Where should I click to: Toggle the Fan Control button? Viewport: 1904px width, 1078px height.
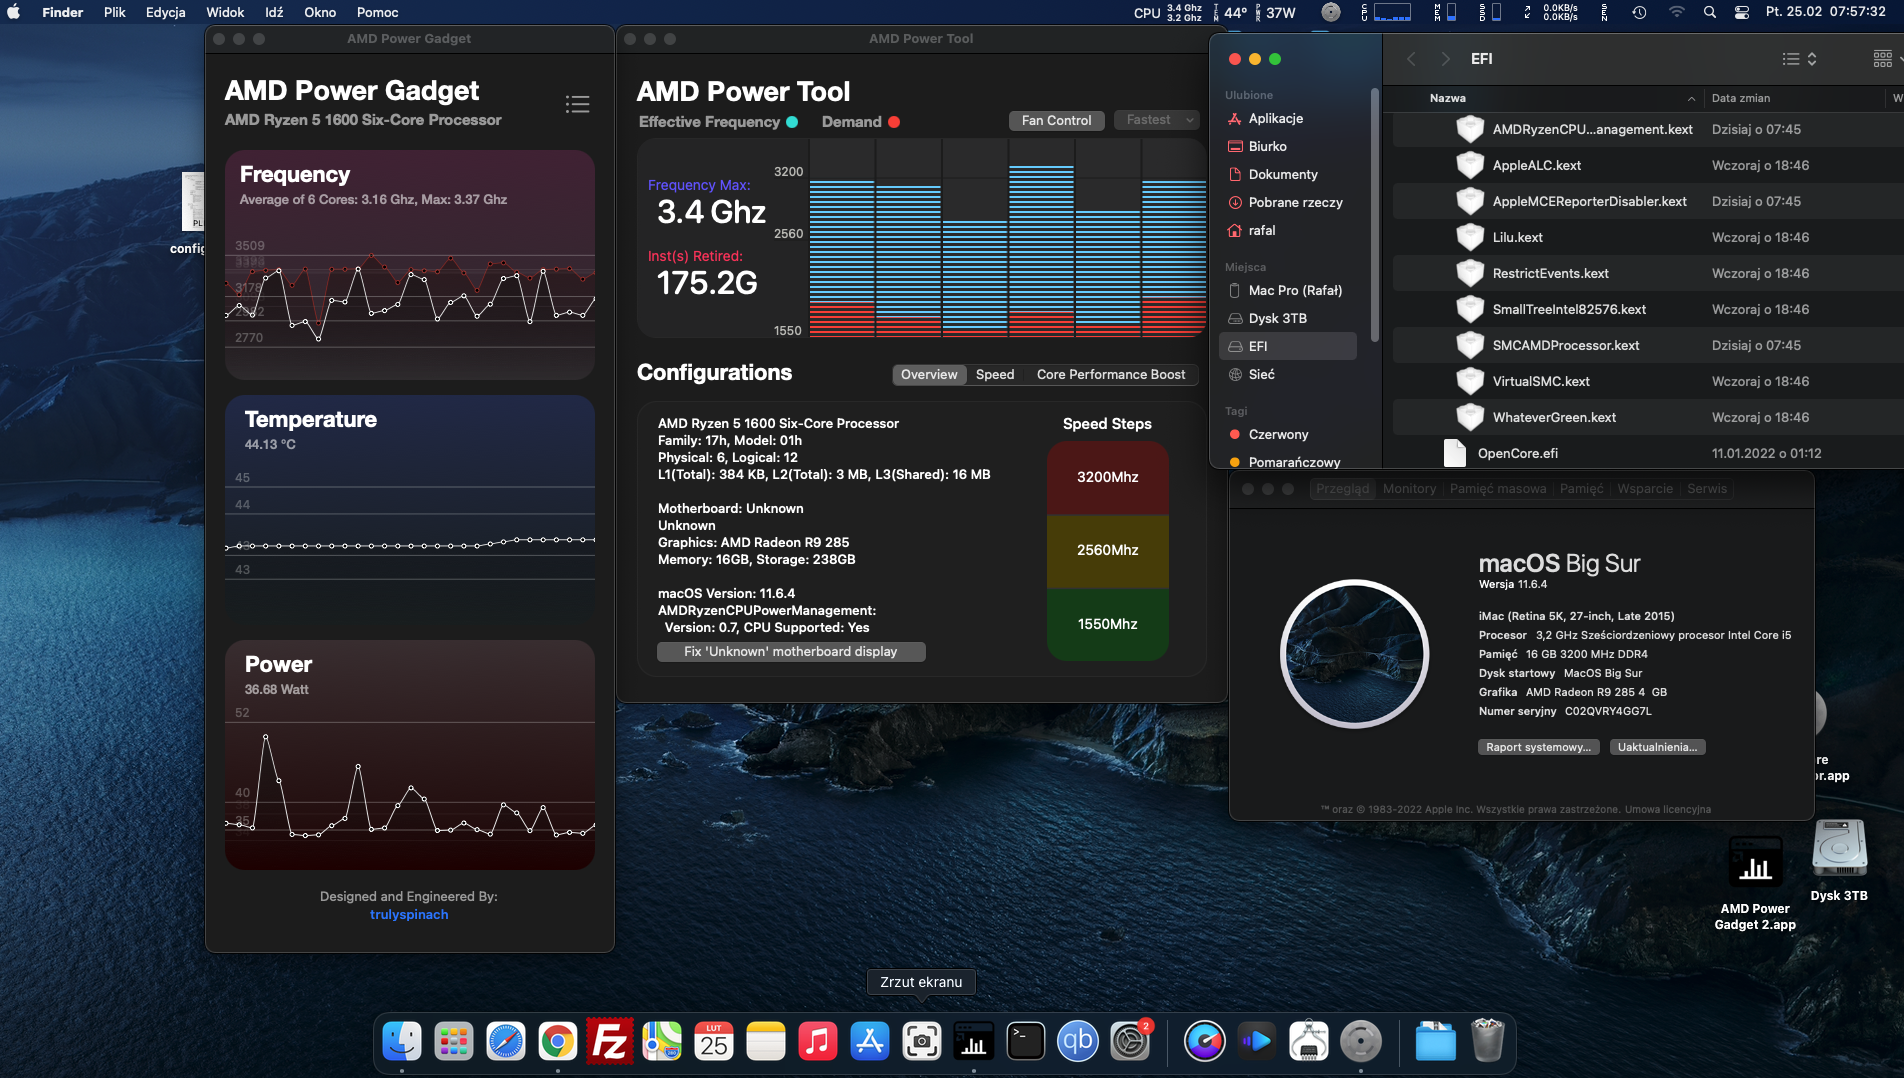[1056, 120]
